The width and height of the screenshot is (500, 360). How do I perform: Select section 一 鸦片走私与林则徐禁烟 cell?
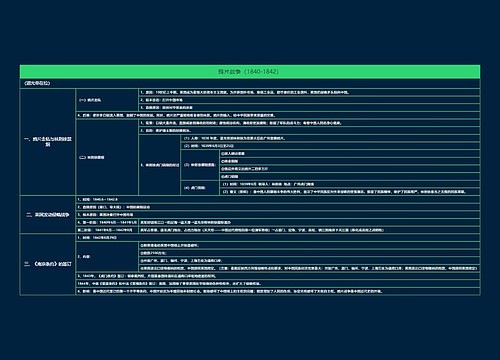pos(48,142)
